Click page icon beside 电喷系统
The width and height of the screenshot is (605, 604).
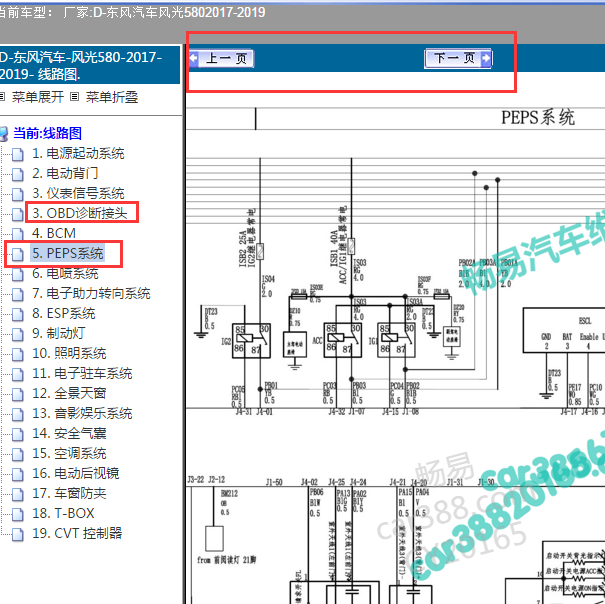(17, 274)
